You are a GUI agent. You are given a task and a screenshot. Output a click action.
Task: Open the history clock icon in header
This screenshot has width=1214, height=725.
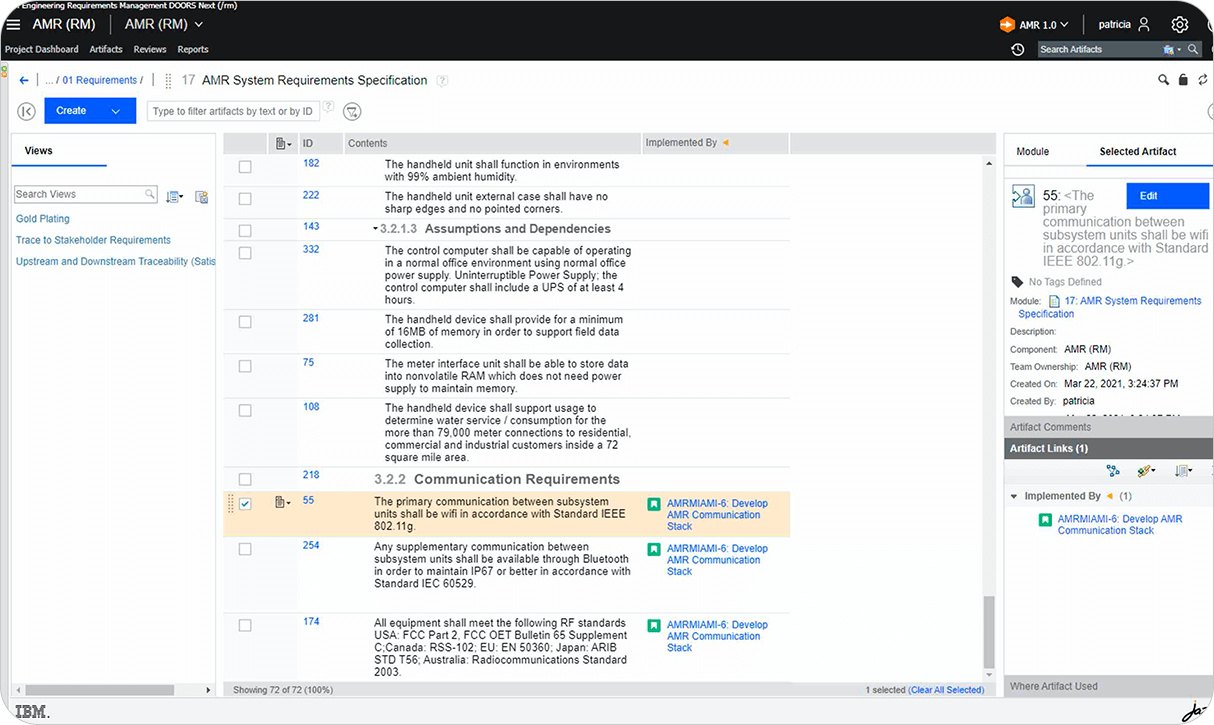coord(1018,49)
